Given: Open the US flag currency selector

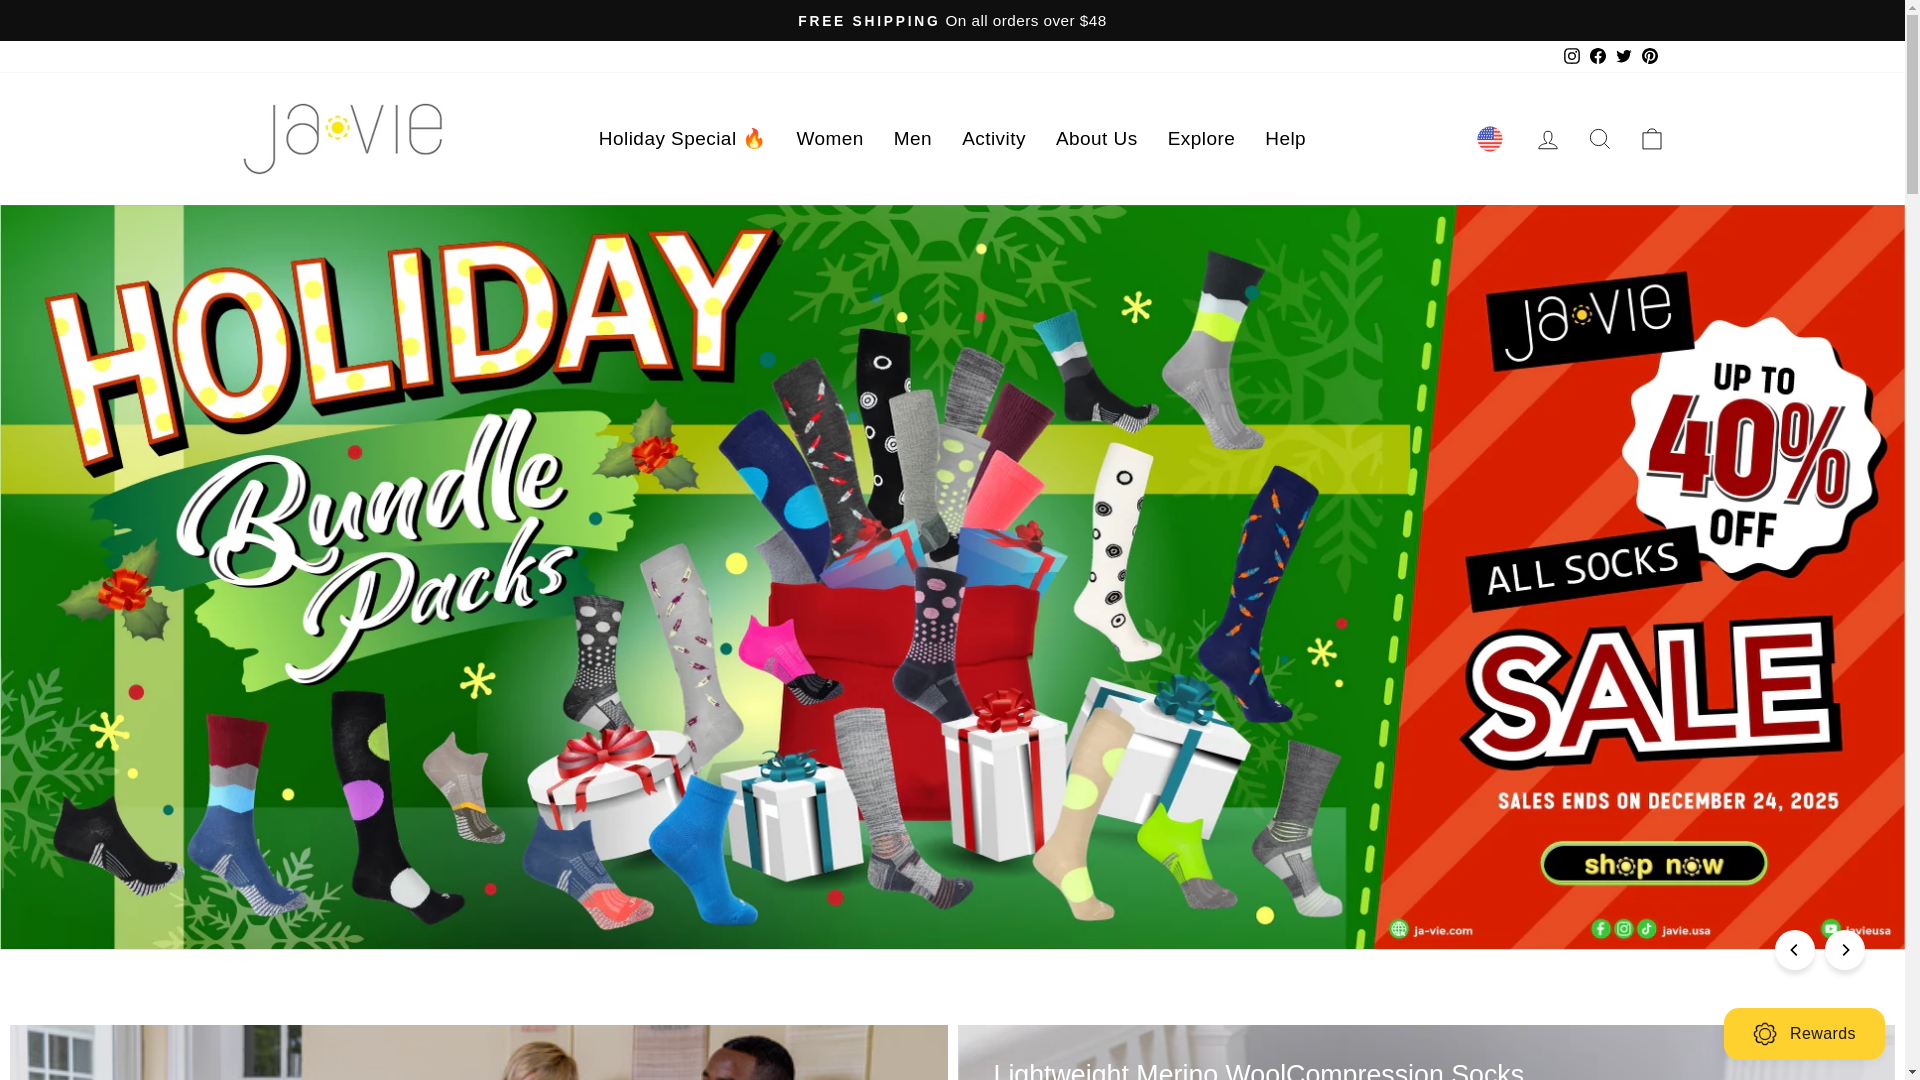Looking at the screenshot, I should click(1489, 139).
